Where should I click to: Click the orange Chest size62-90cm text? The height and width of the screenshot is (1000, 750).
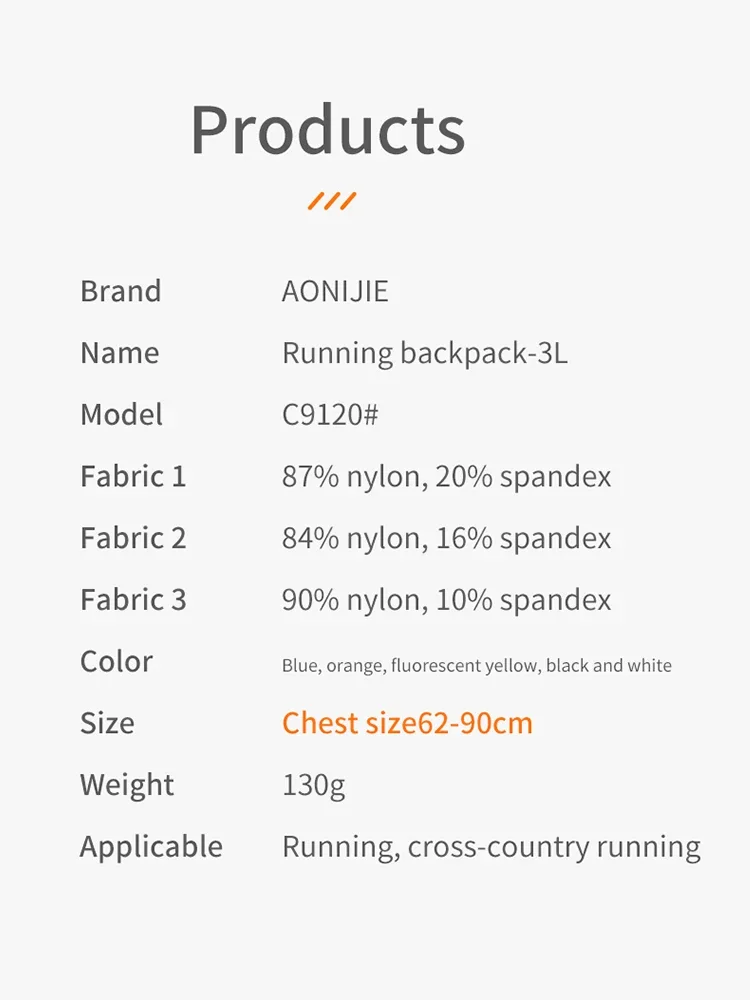pos(407,723)
